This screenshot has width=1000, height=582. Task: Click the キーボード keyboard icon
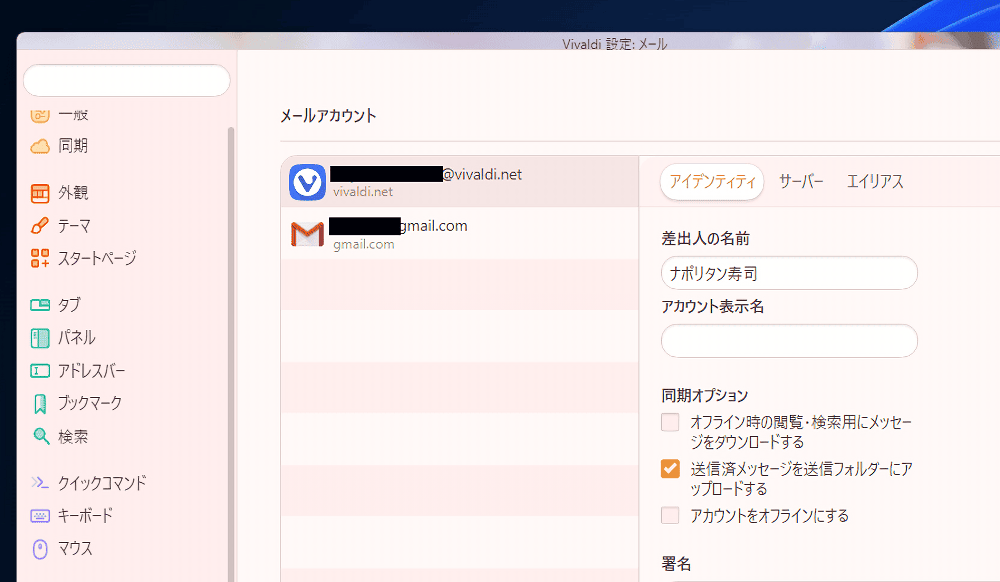(x=40, y=516)
